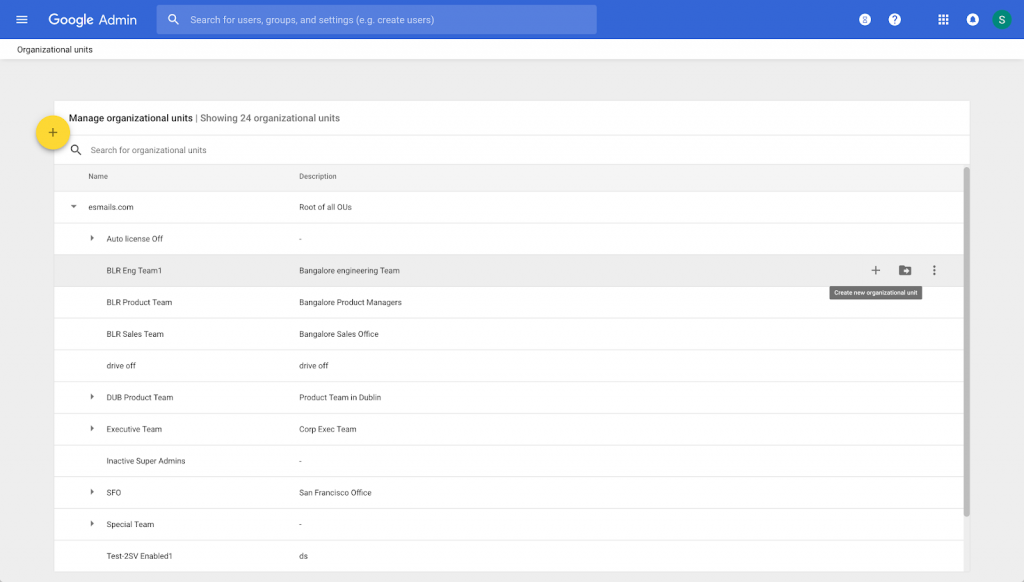
Task: Open the Google apps grid launcher
Action: click(x=943, y=20)
